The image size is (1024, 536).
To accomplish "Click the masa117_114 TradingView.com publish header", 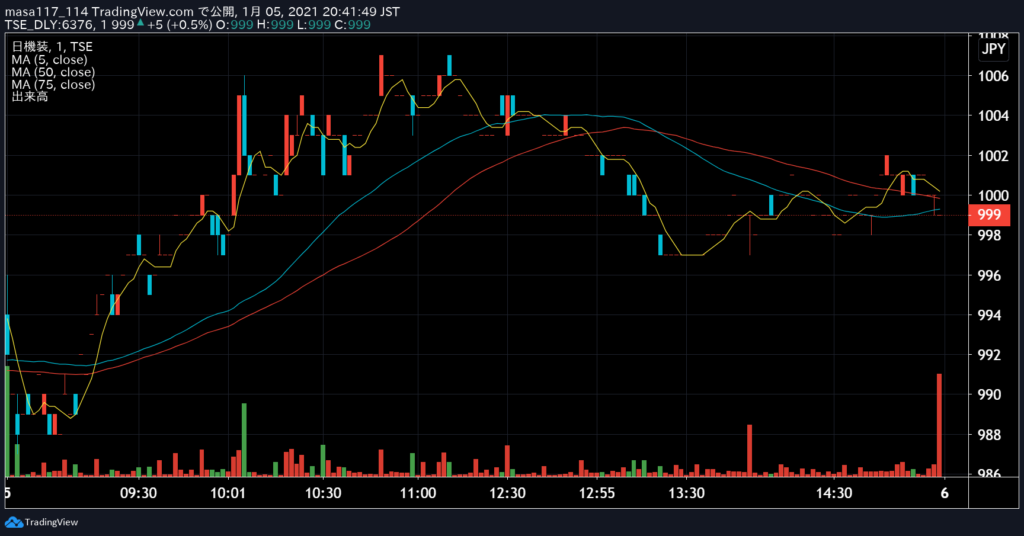I will pyautogui.click(x=202, y=11).
